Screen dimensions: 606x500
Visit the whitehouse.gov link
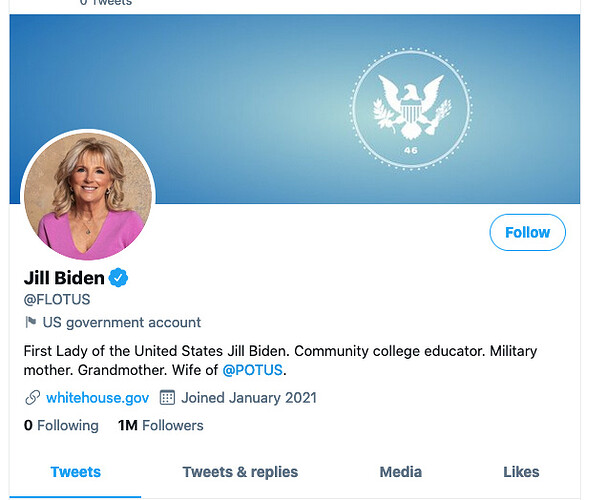[98, 398]
